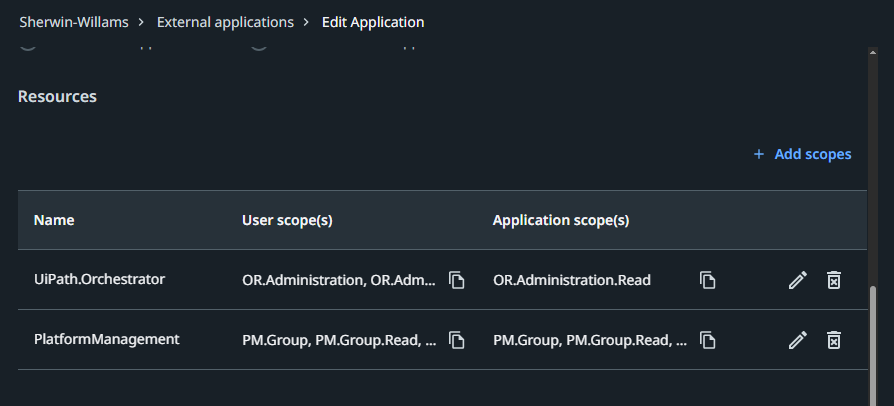Open the pencil editor for PlatformManagement
894x406 pixels.
[797, 340]
